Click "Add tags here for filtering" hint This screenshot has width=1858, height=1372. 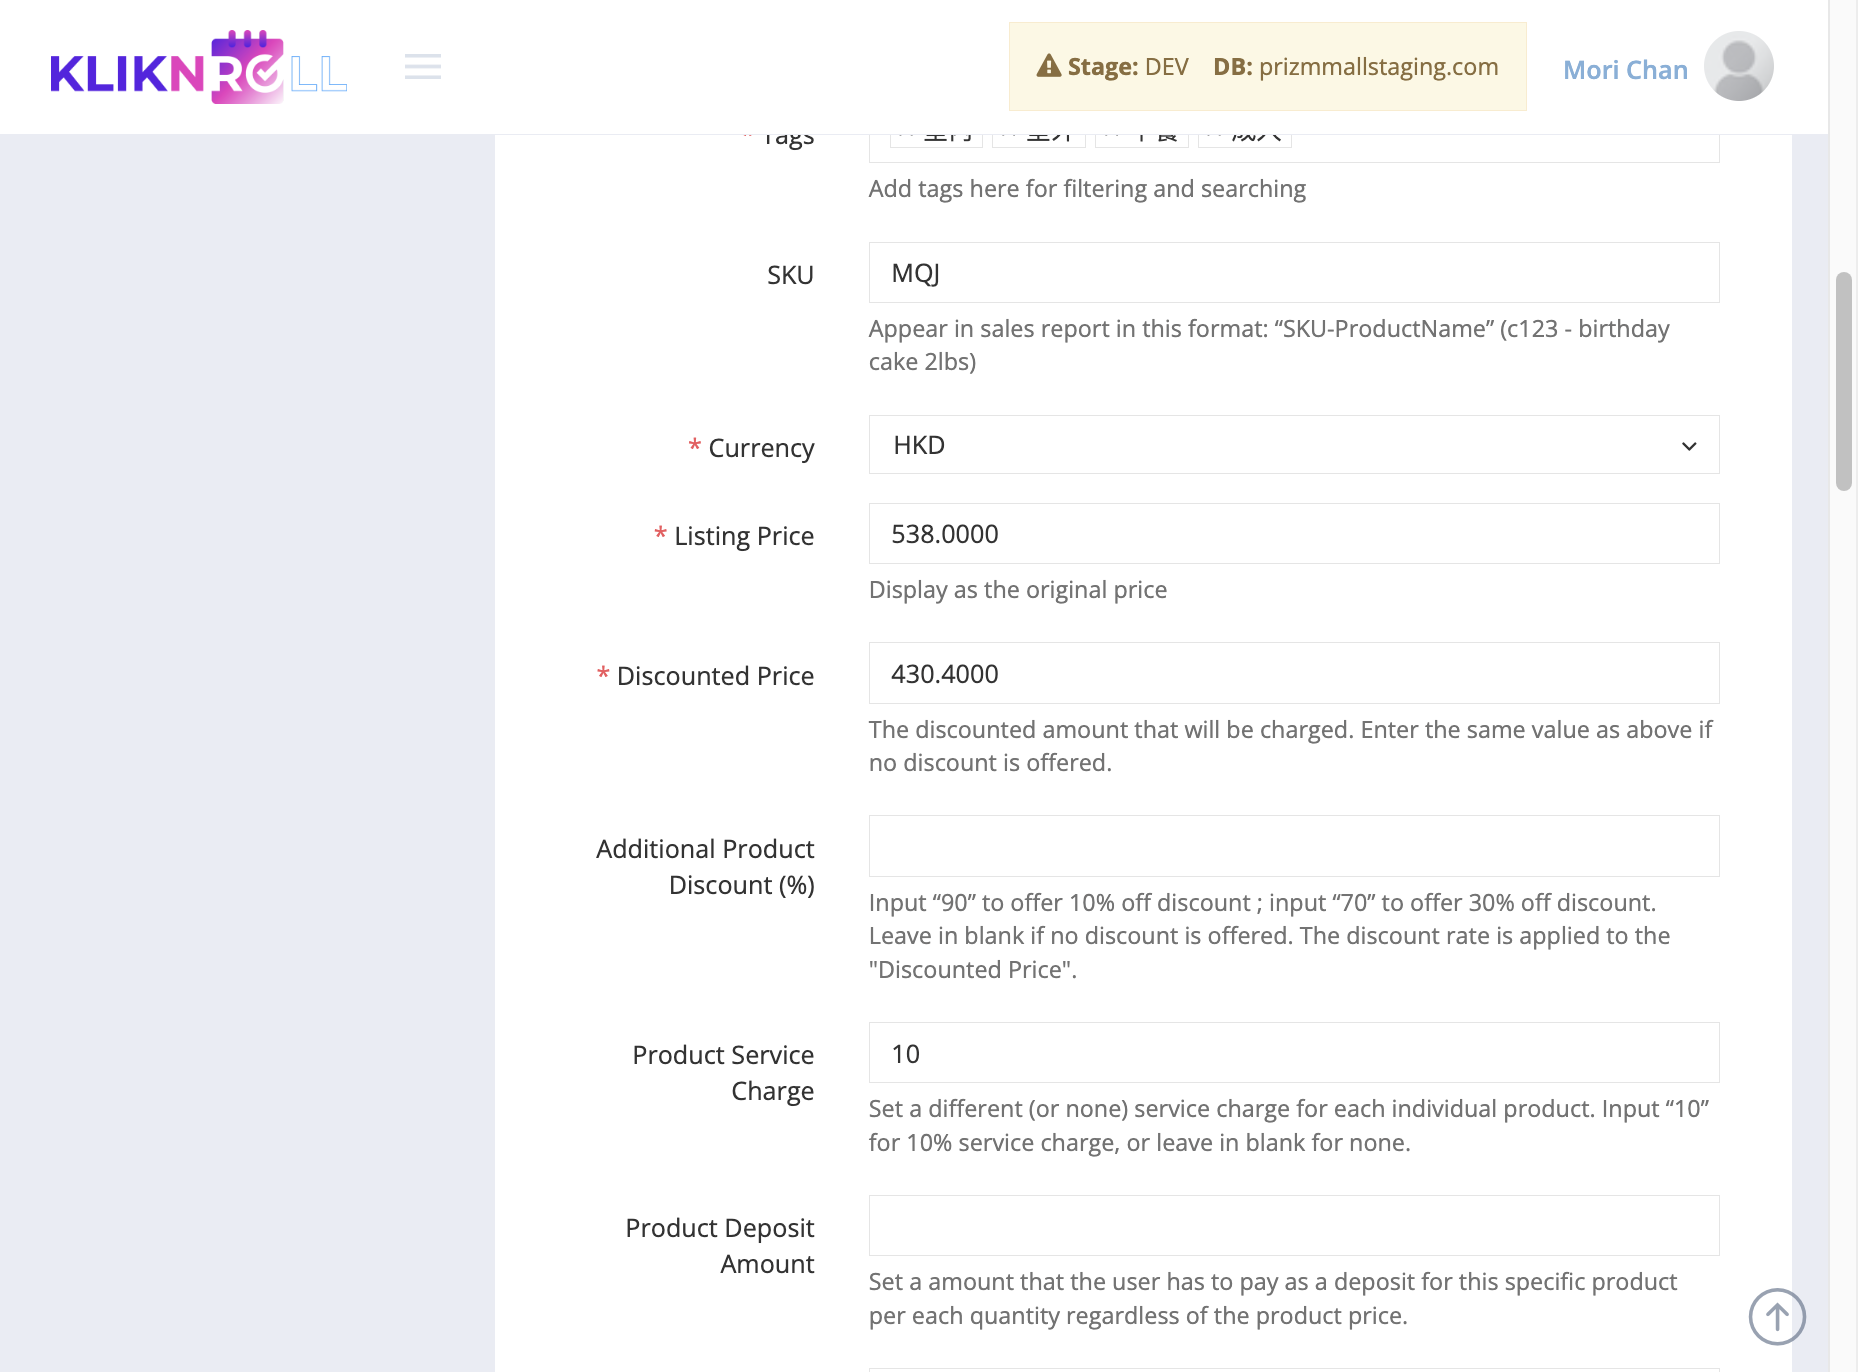(x=1087, y=189)
